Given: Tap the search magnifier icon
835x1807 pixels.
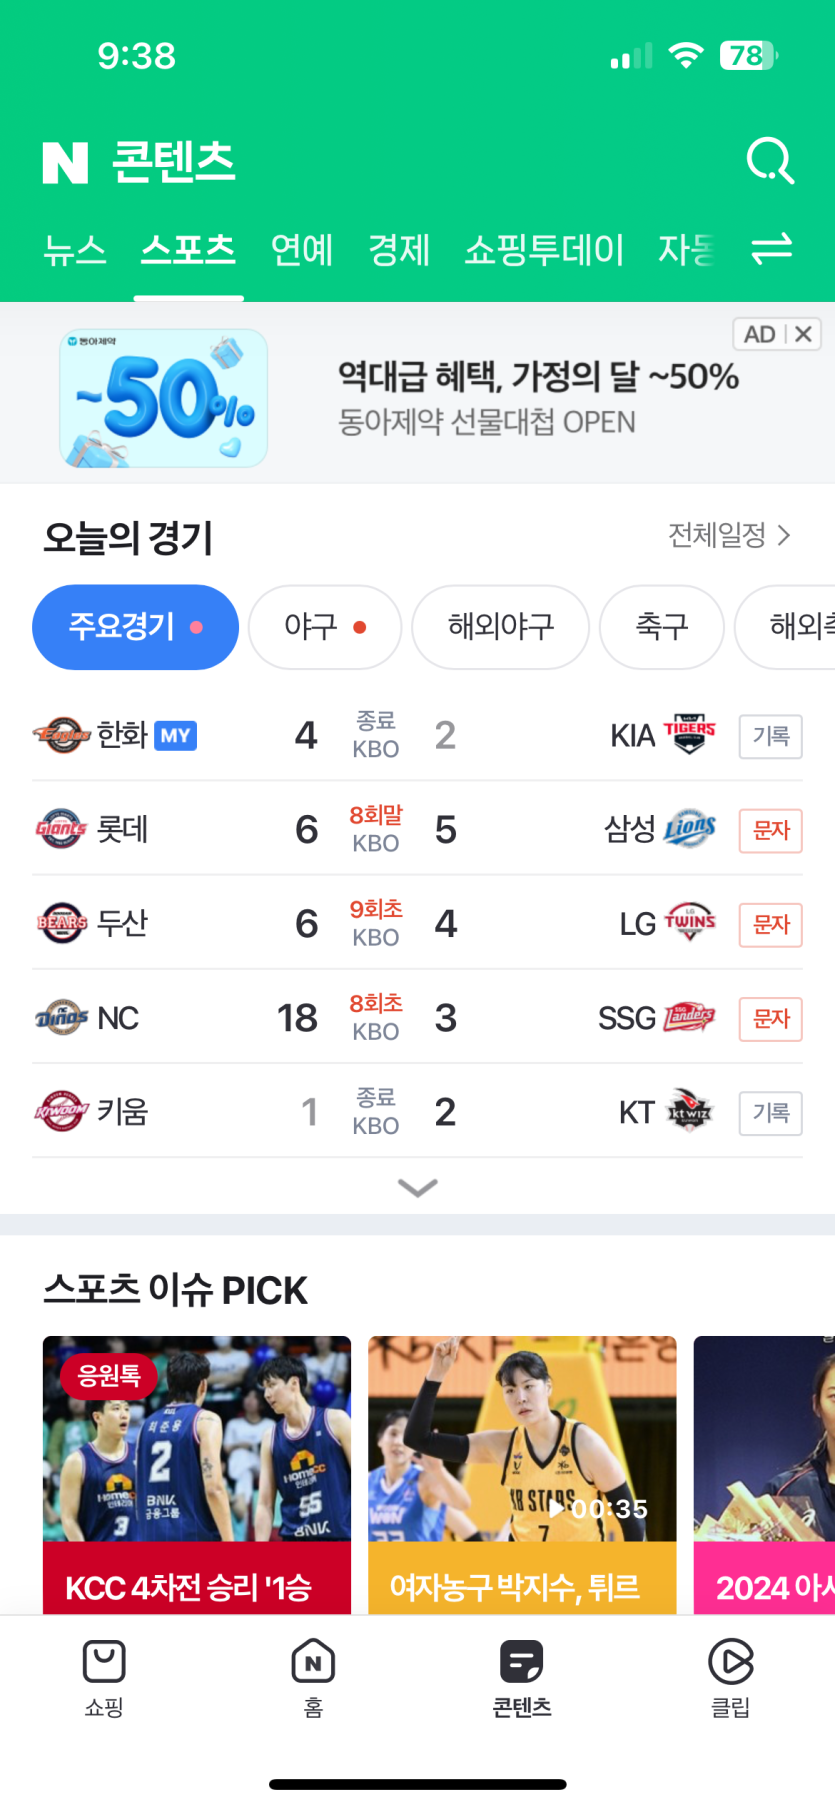Looking at the screenshot, I should [x=770, y=161].
